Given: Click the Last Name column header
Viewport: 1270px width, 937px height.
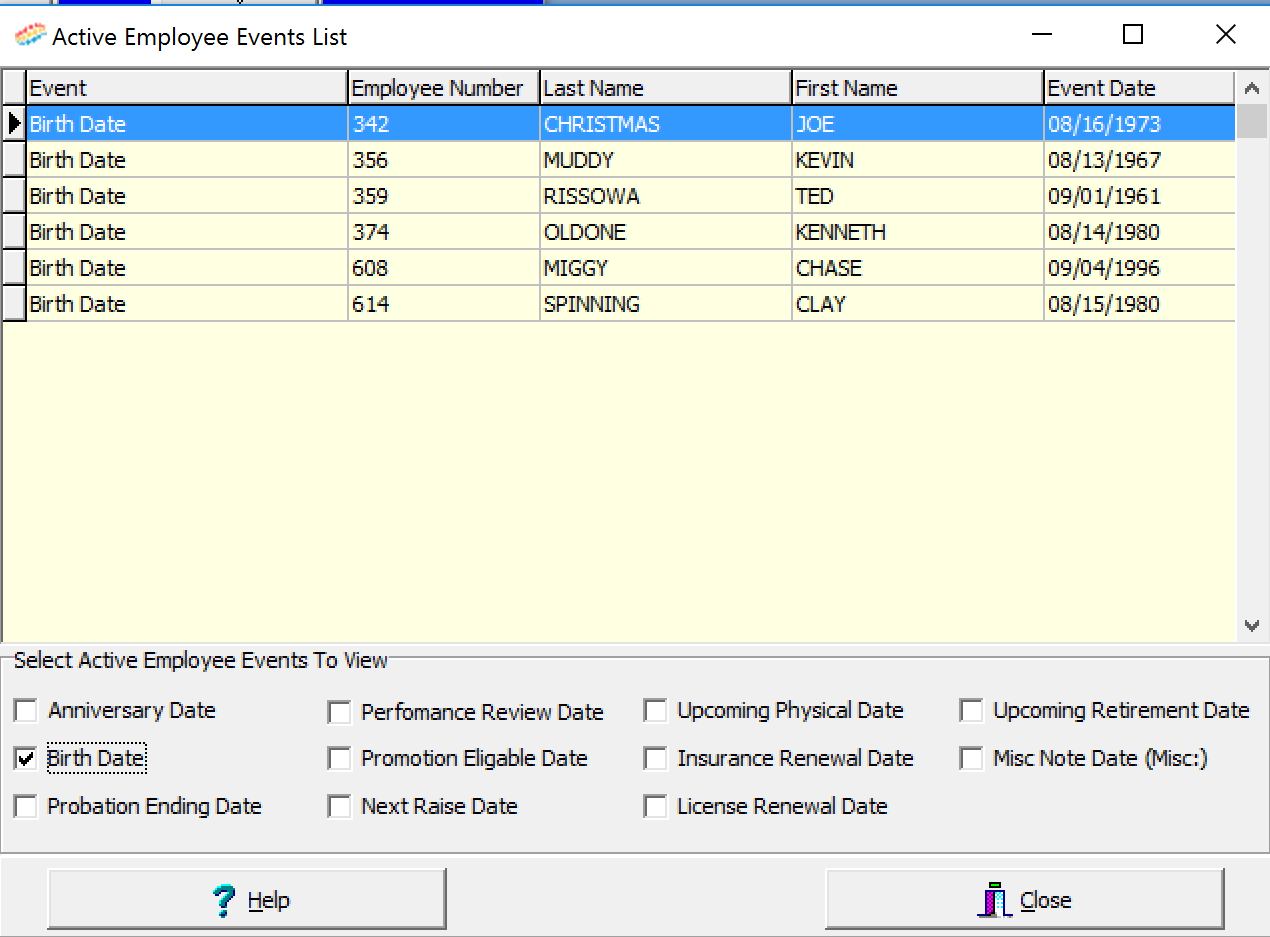Looking at the screenshot, I should pos(666,88).
